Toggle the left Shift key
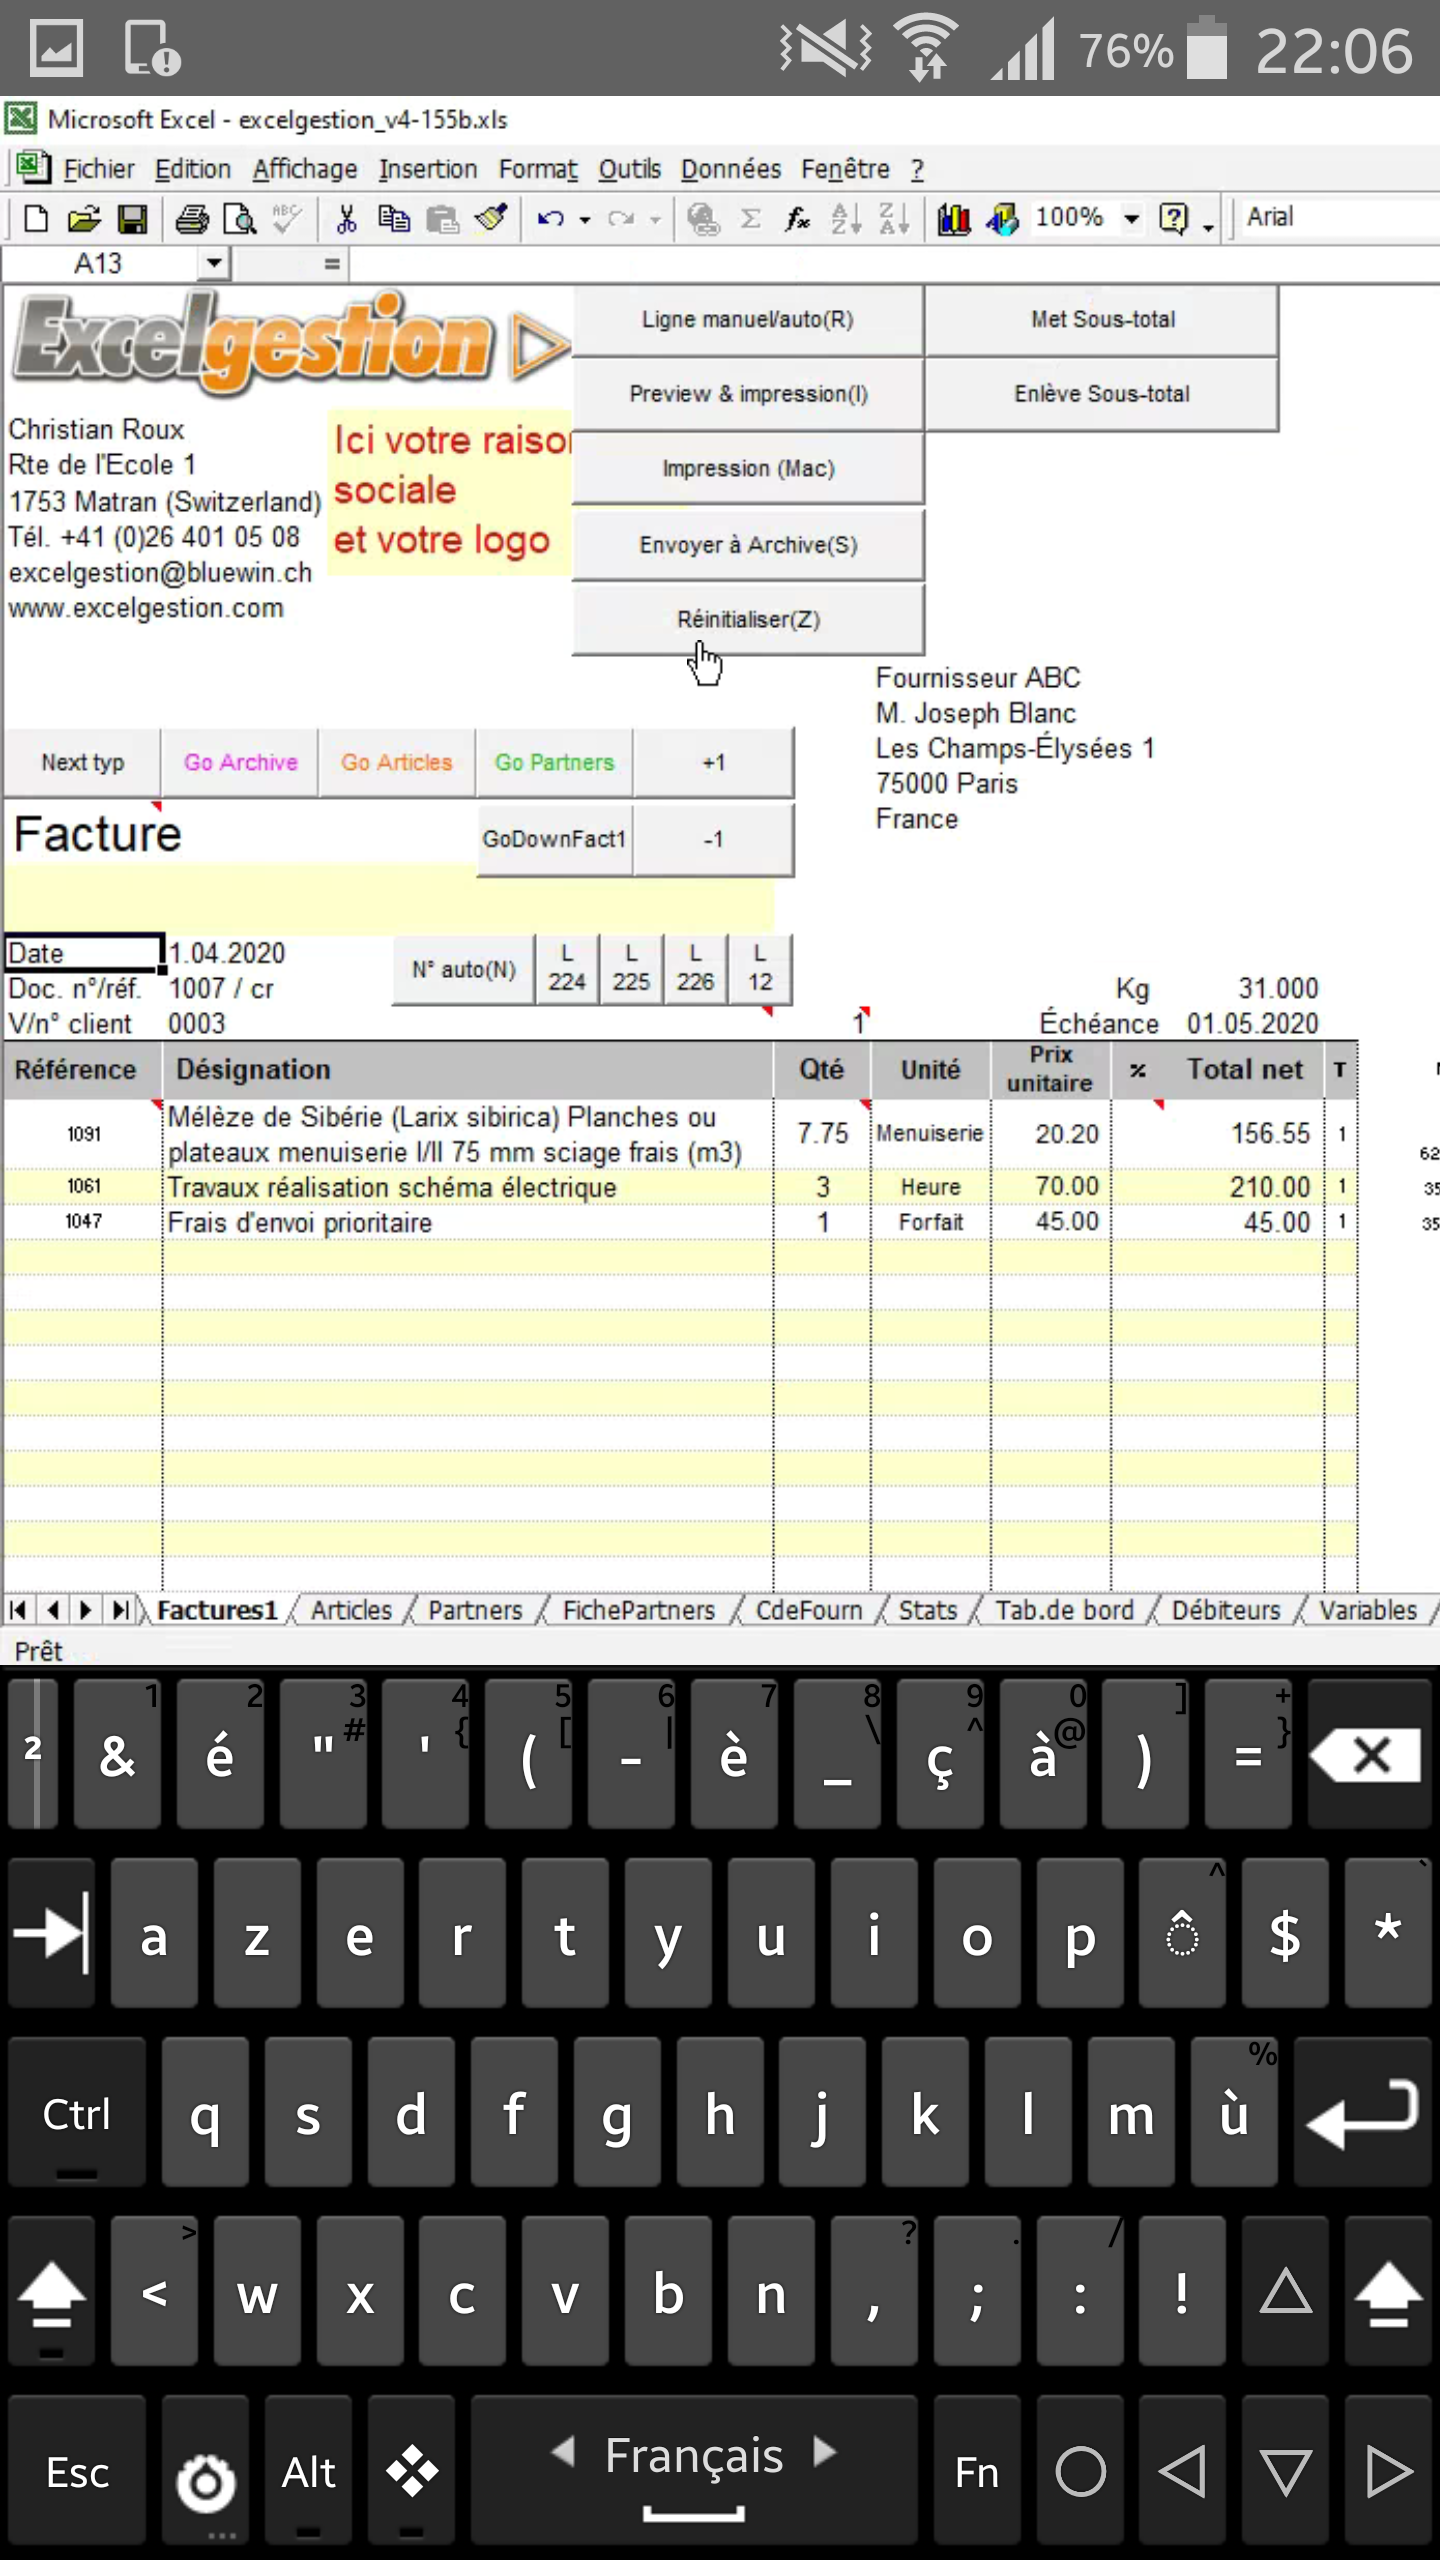 coord(51,2292)
